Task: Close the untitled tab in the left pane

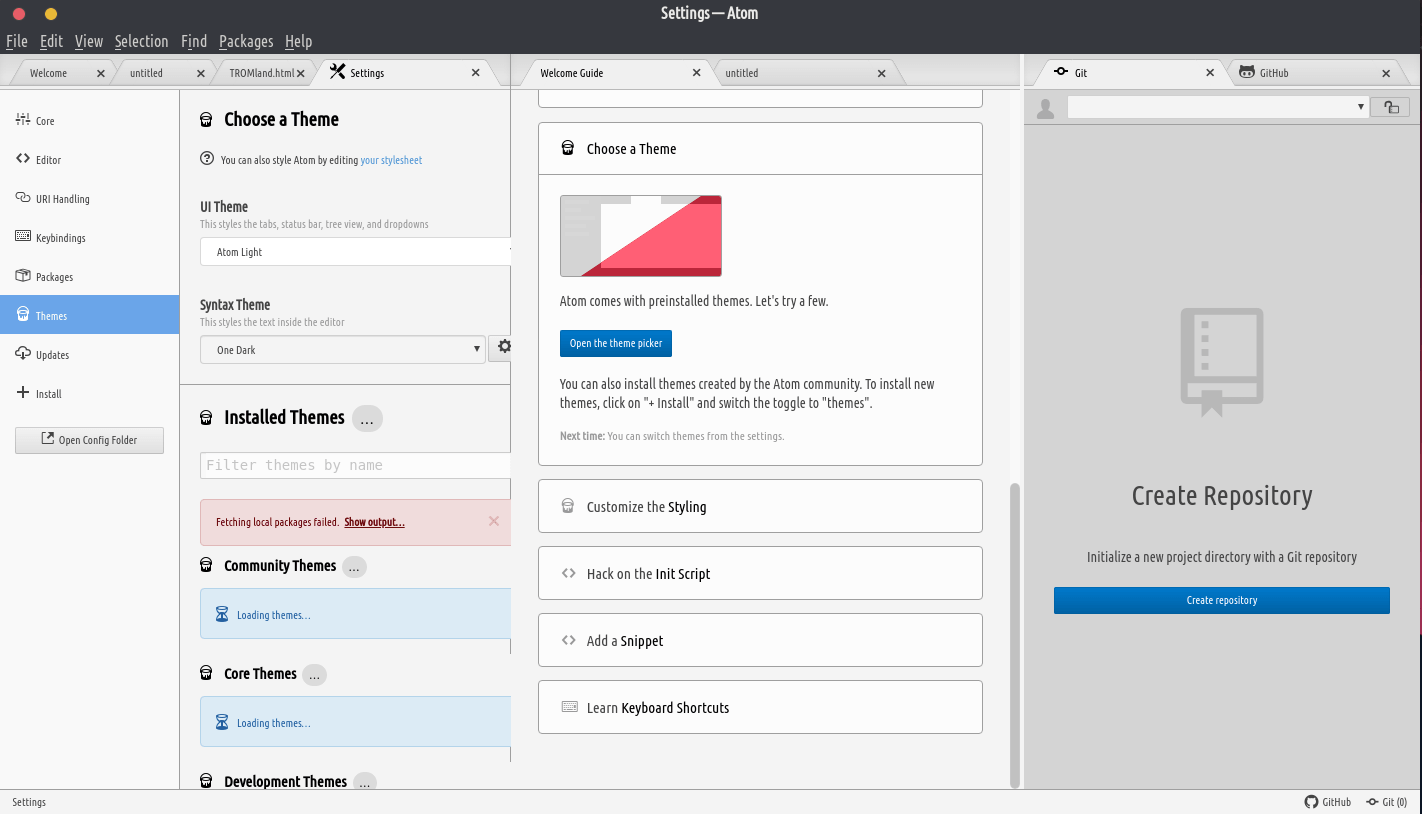Action: [x=201, y=73]
